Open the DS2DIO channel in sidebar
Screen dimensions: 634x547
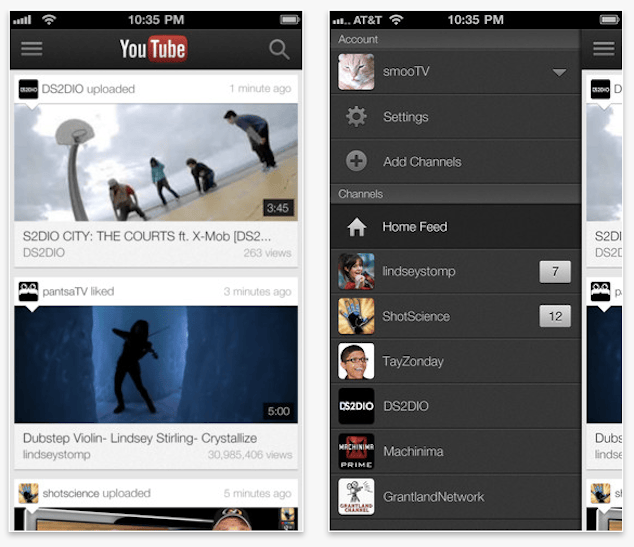456,406
